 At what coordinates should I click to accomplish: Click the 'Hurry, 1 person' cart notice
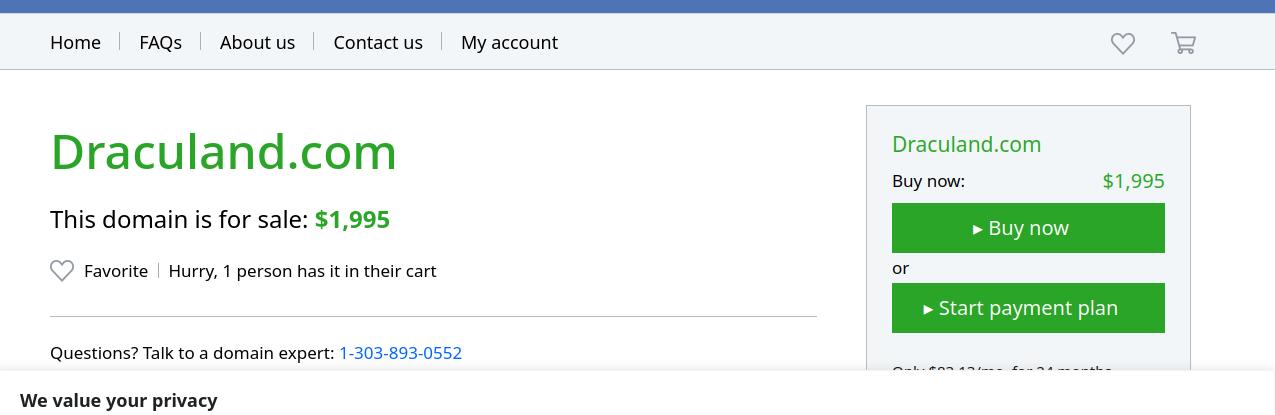[302, 271]
